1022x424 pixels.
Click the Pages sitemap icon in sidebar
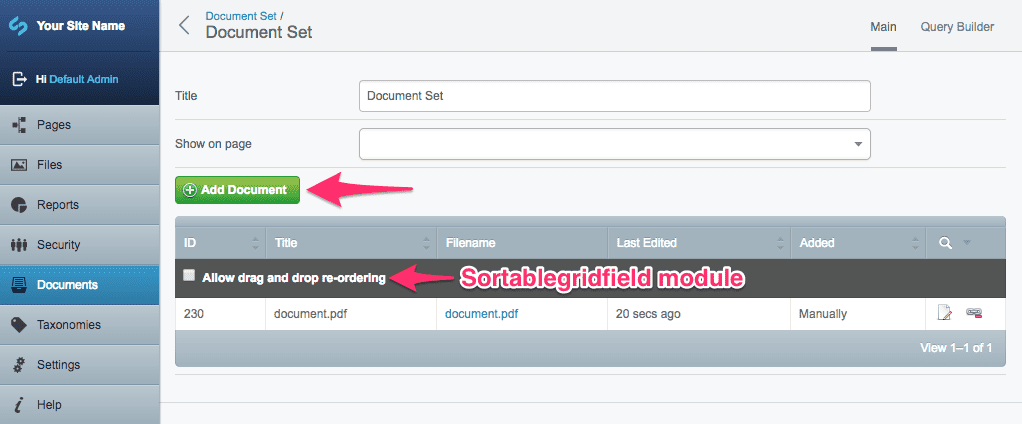click(18, 125)
